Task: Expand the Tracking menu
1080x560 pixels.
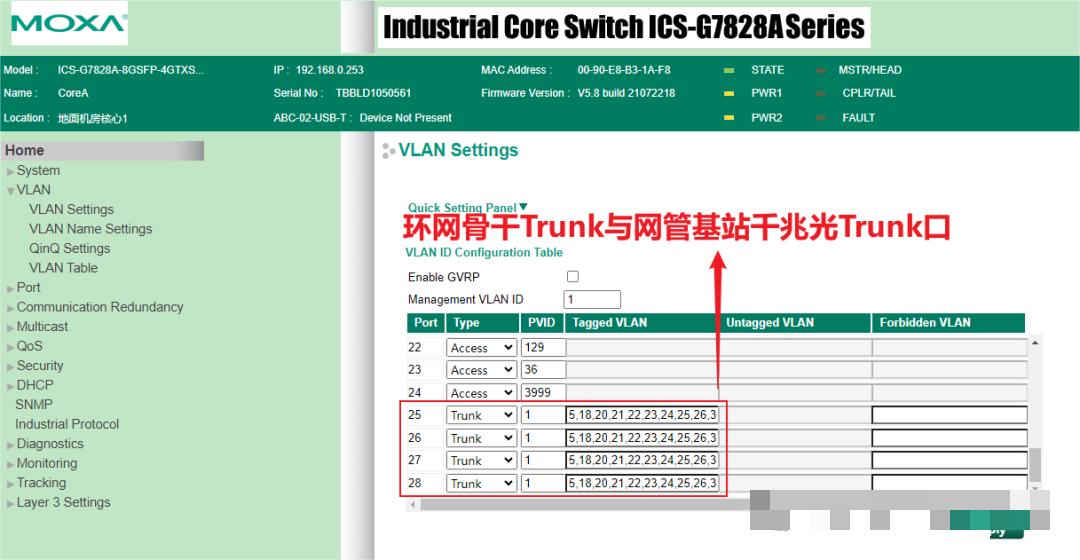Action: coord(10,484)
